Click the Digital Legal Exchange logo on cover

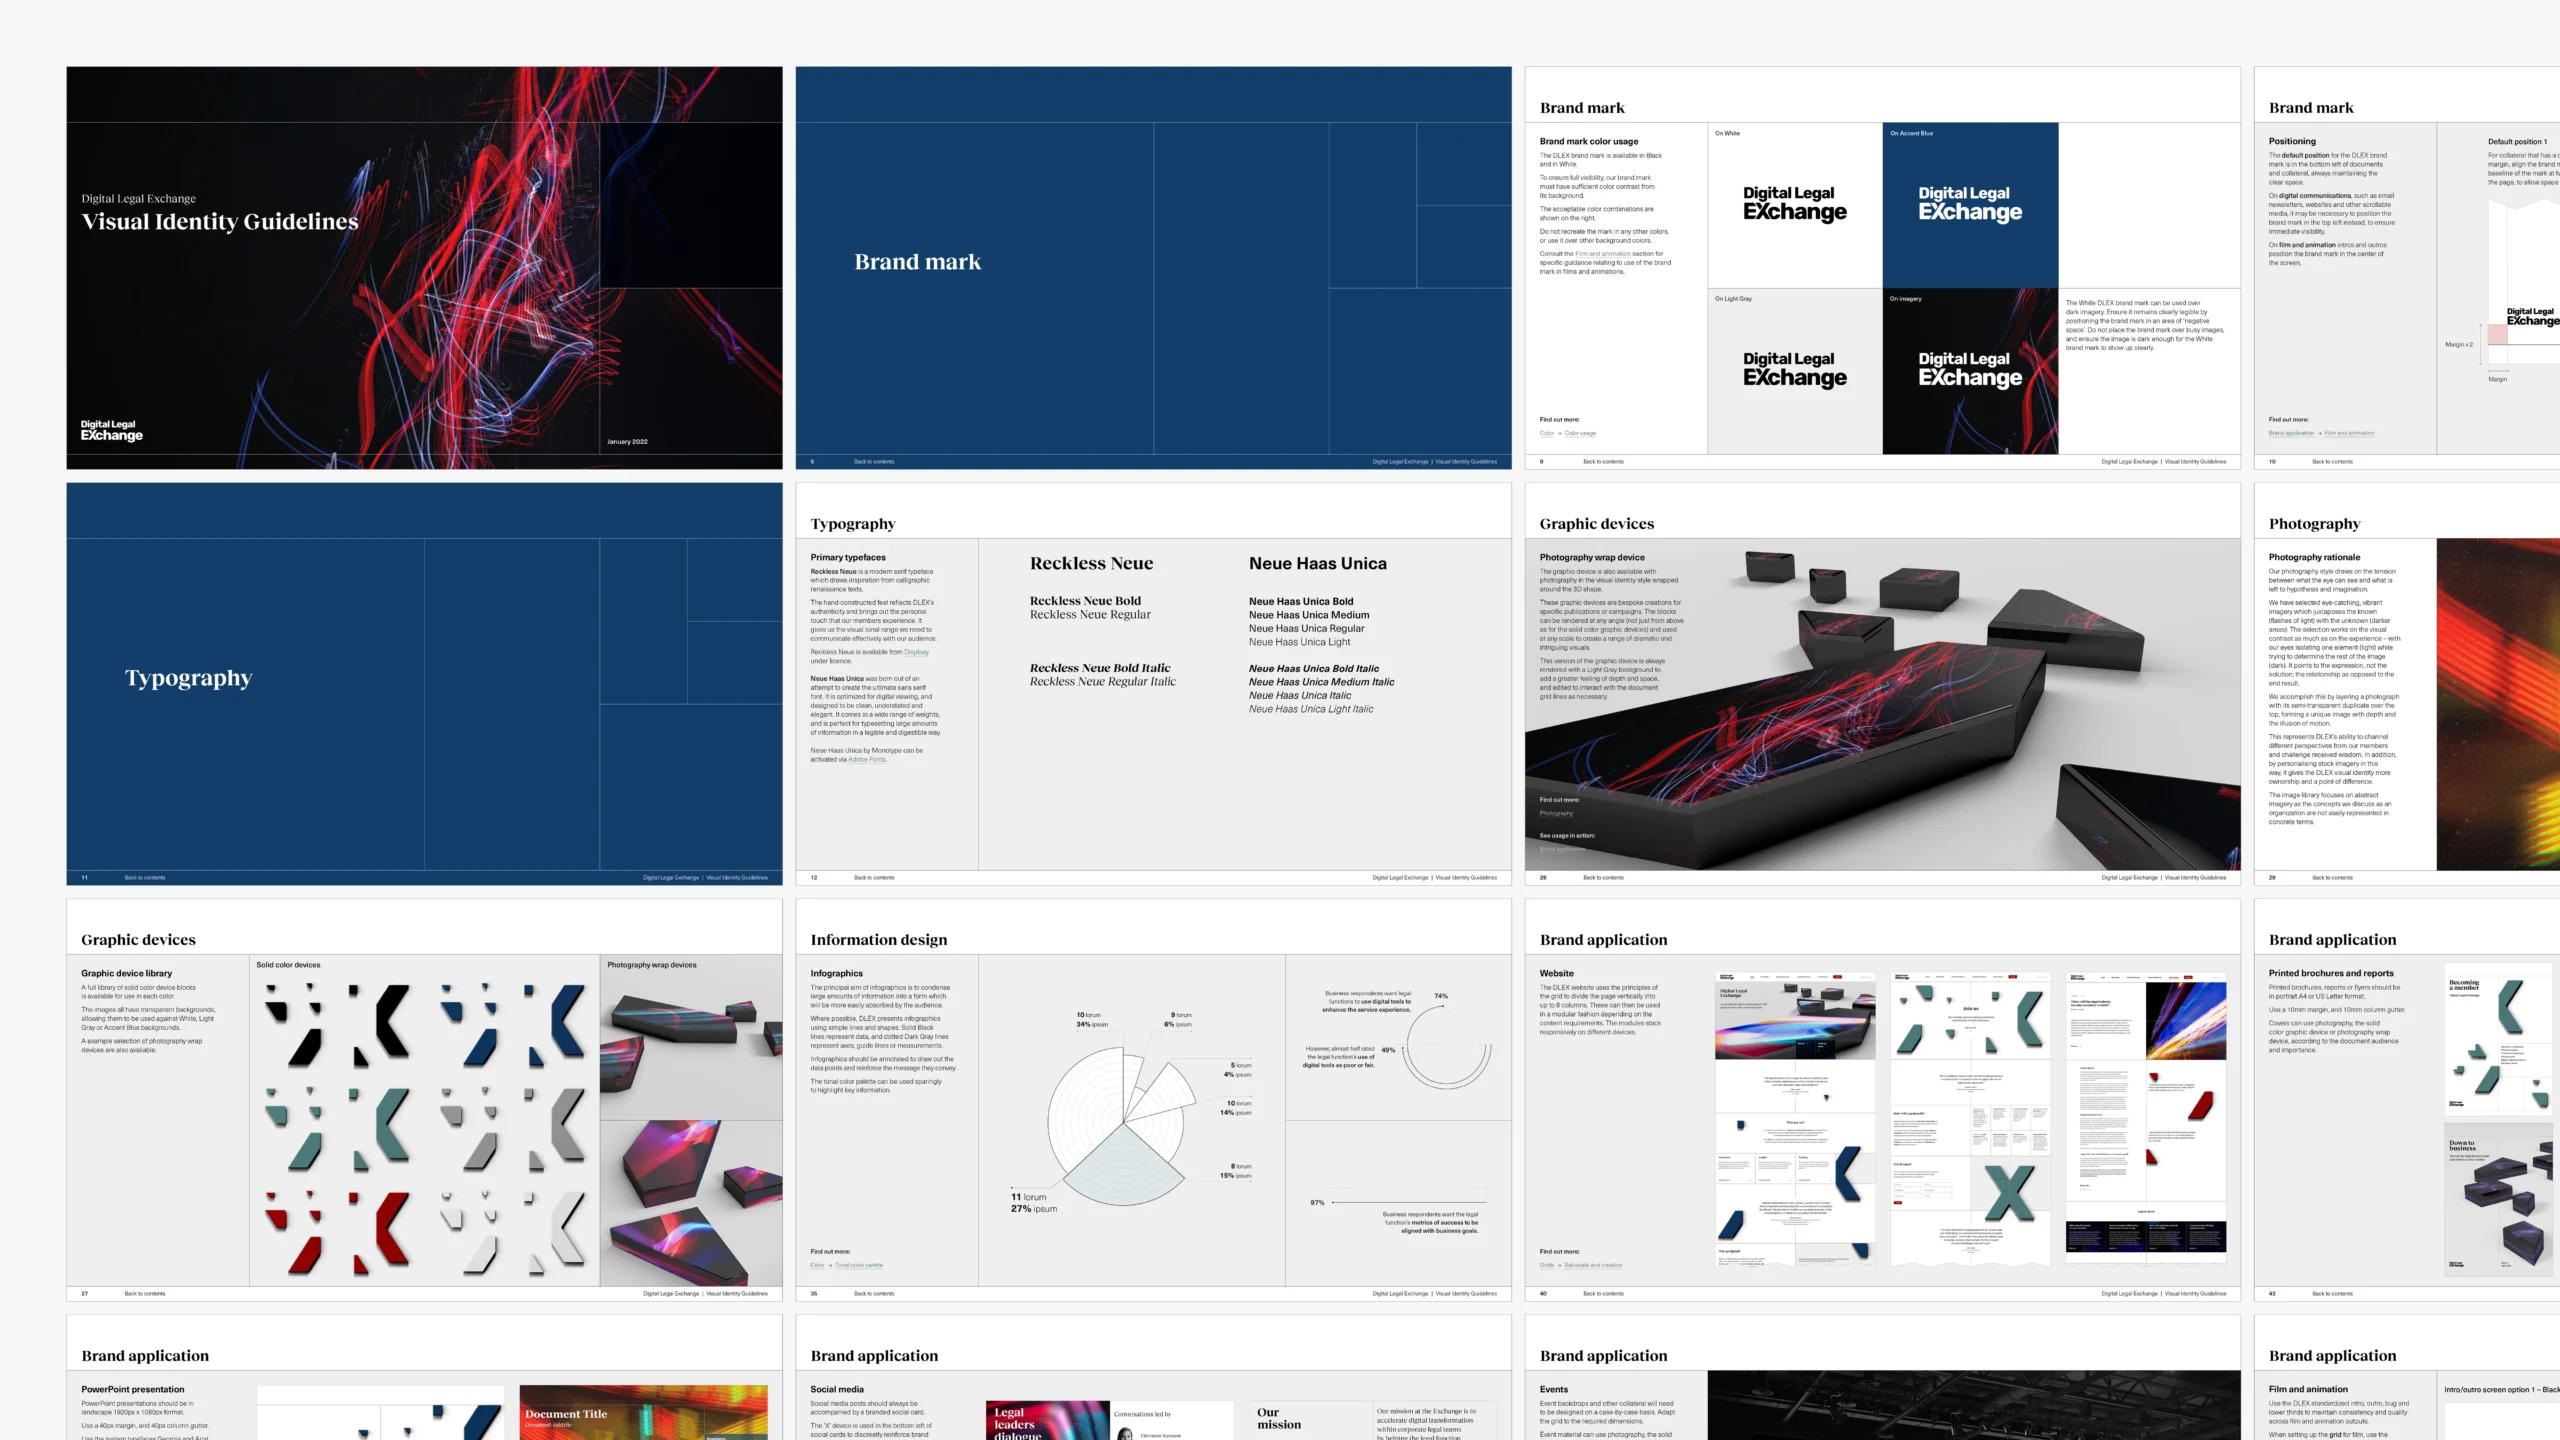click(112, 430)
